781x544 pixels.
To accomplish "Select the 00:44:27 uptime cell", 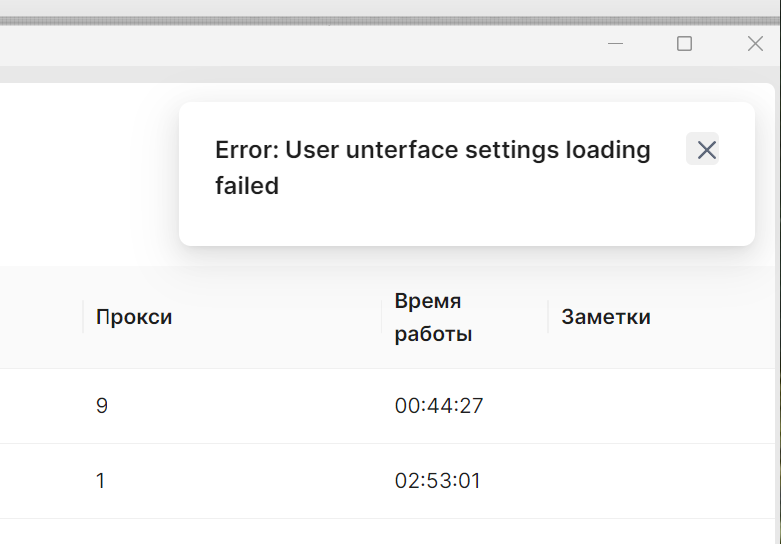I will (439, 406).
